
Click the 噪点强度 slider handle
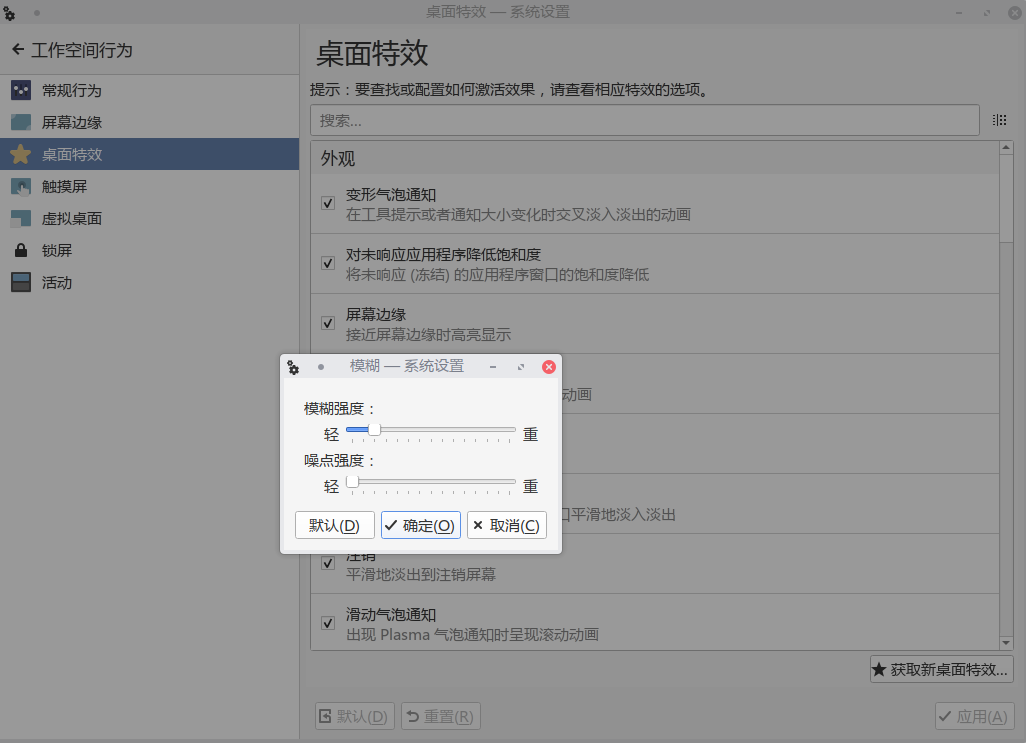352,482
